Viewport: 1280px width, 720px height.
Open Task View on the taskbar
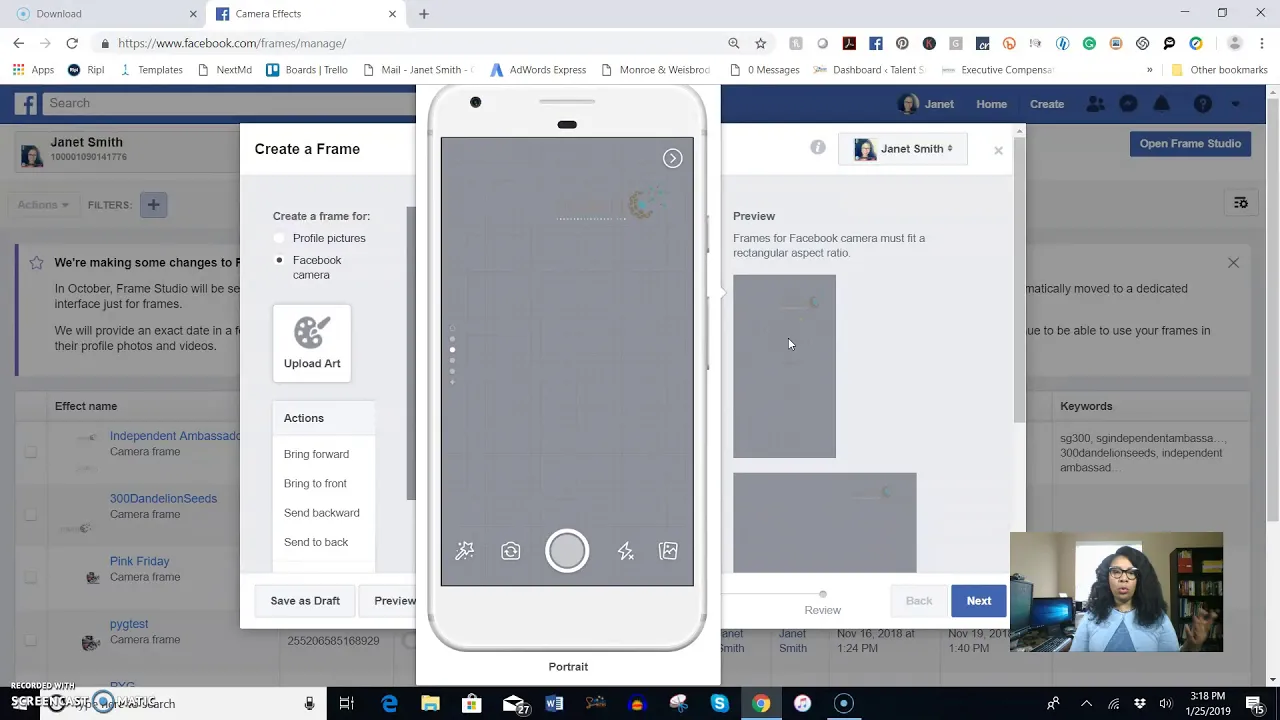click(347, 704)
